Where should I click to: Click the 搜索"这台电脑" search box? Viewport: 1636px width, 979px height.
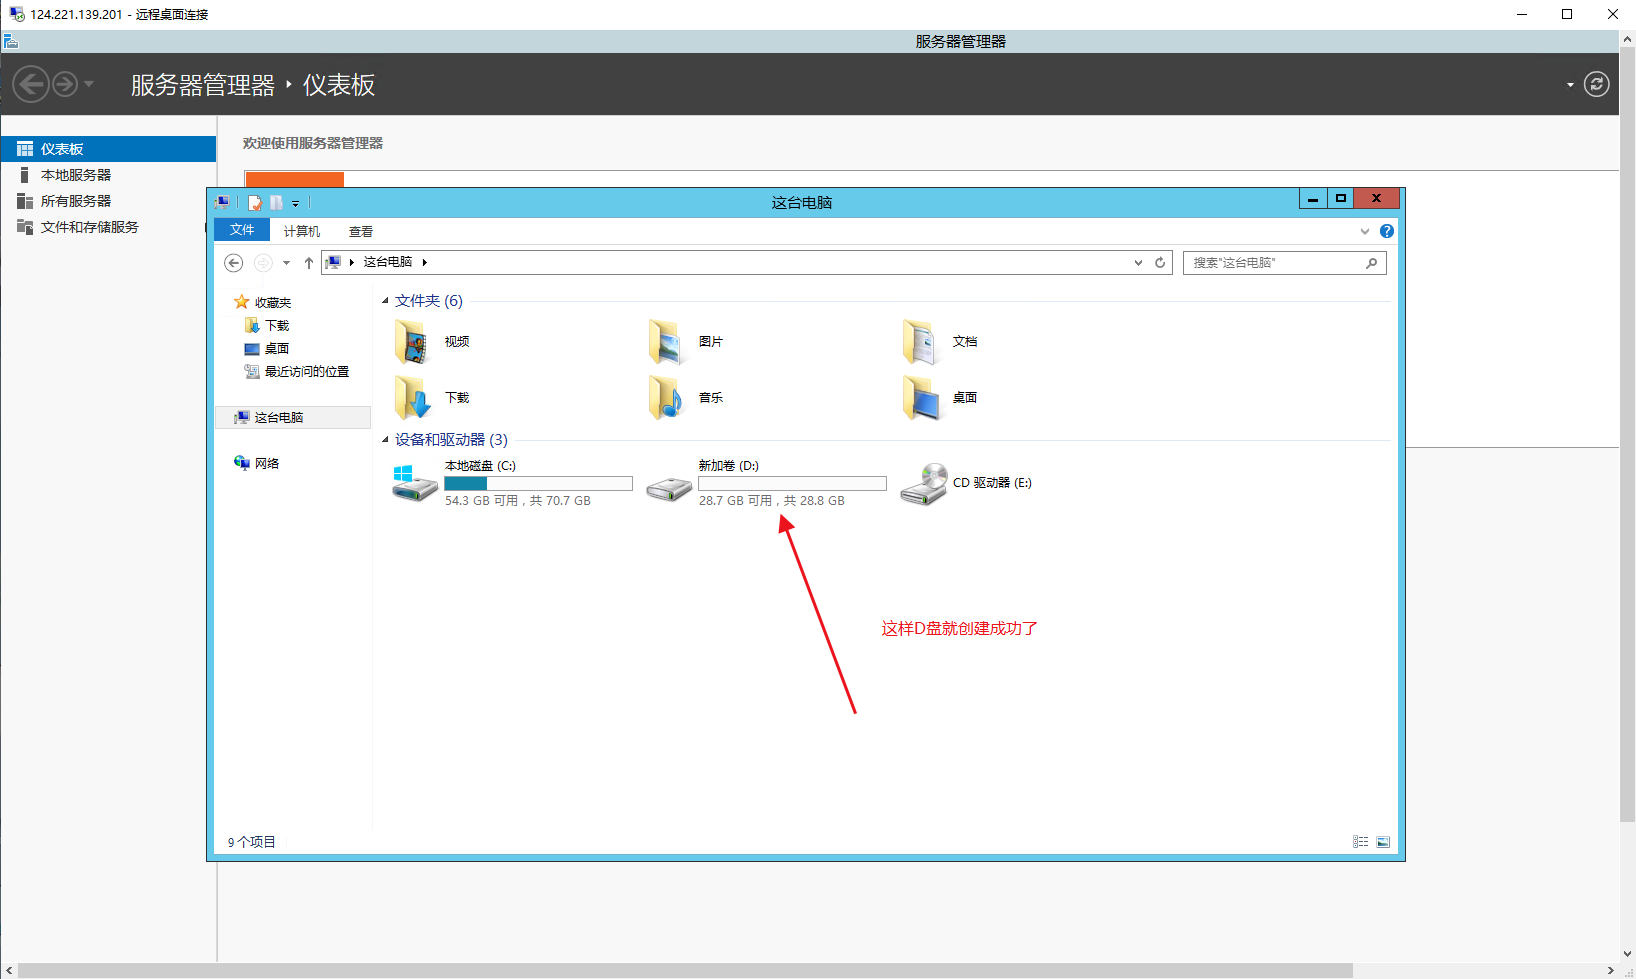pyautogui.click(x=1274, y=263)
